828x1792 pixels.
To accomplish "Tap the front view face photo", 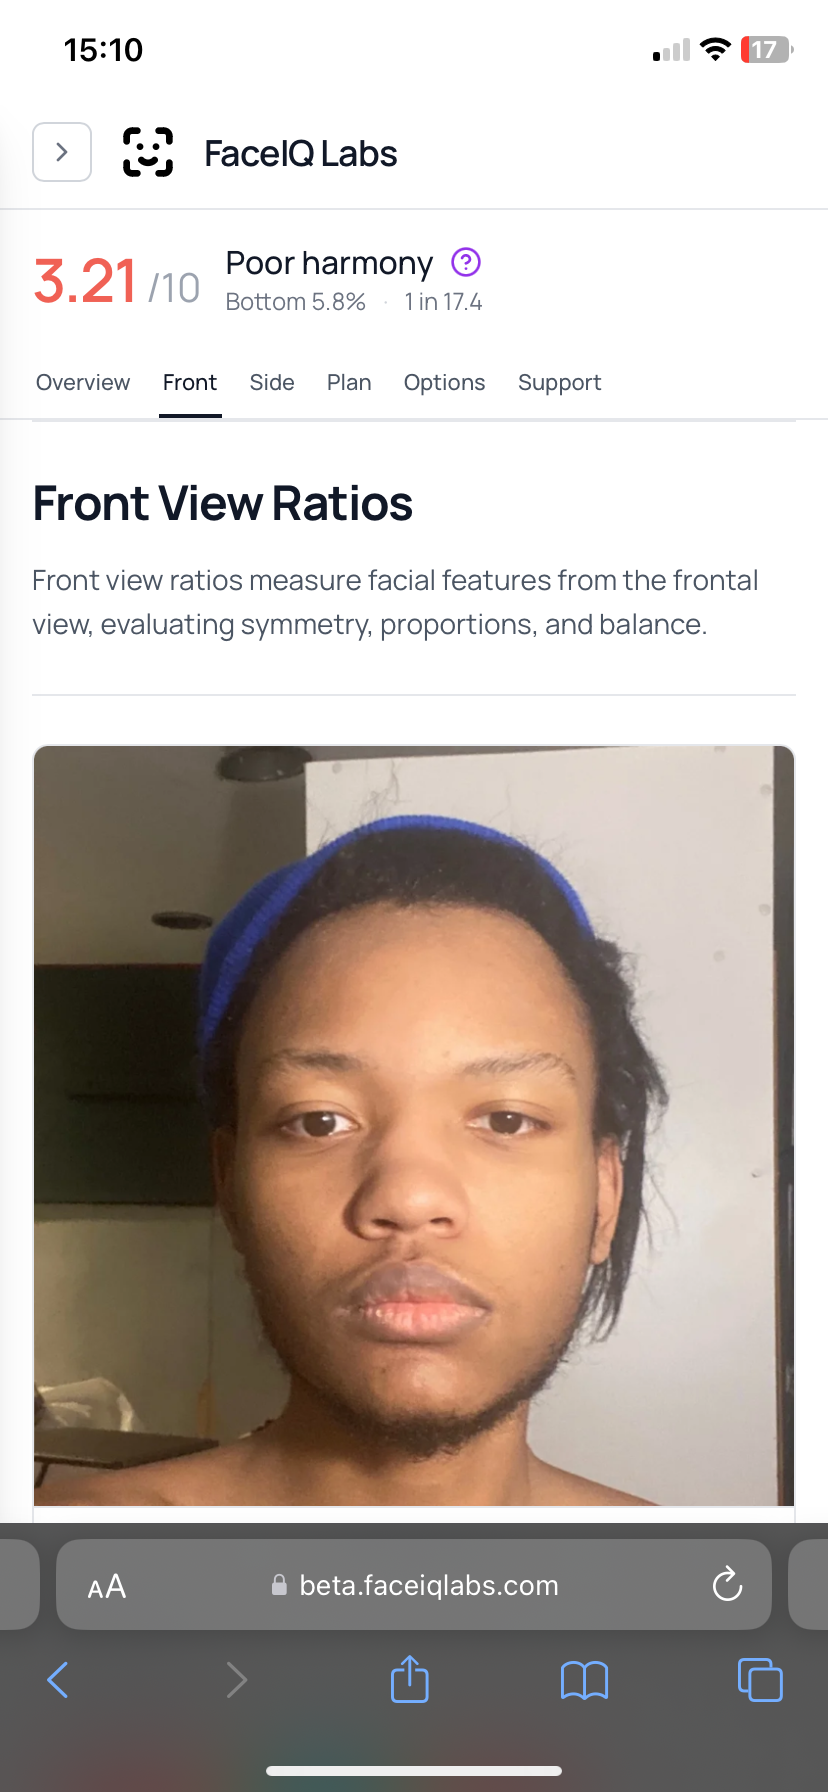I will 414,1126.
